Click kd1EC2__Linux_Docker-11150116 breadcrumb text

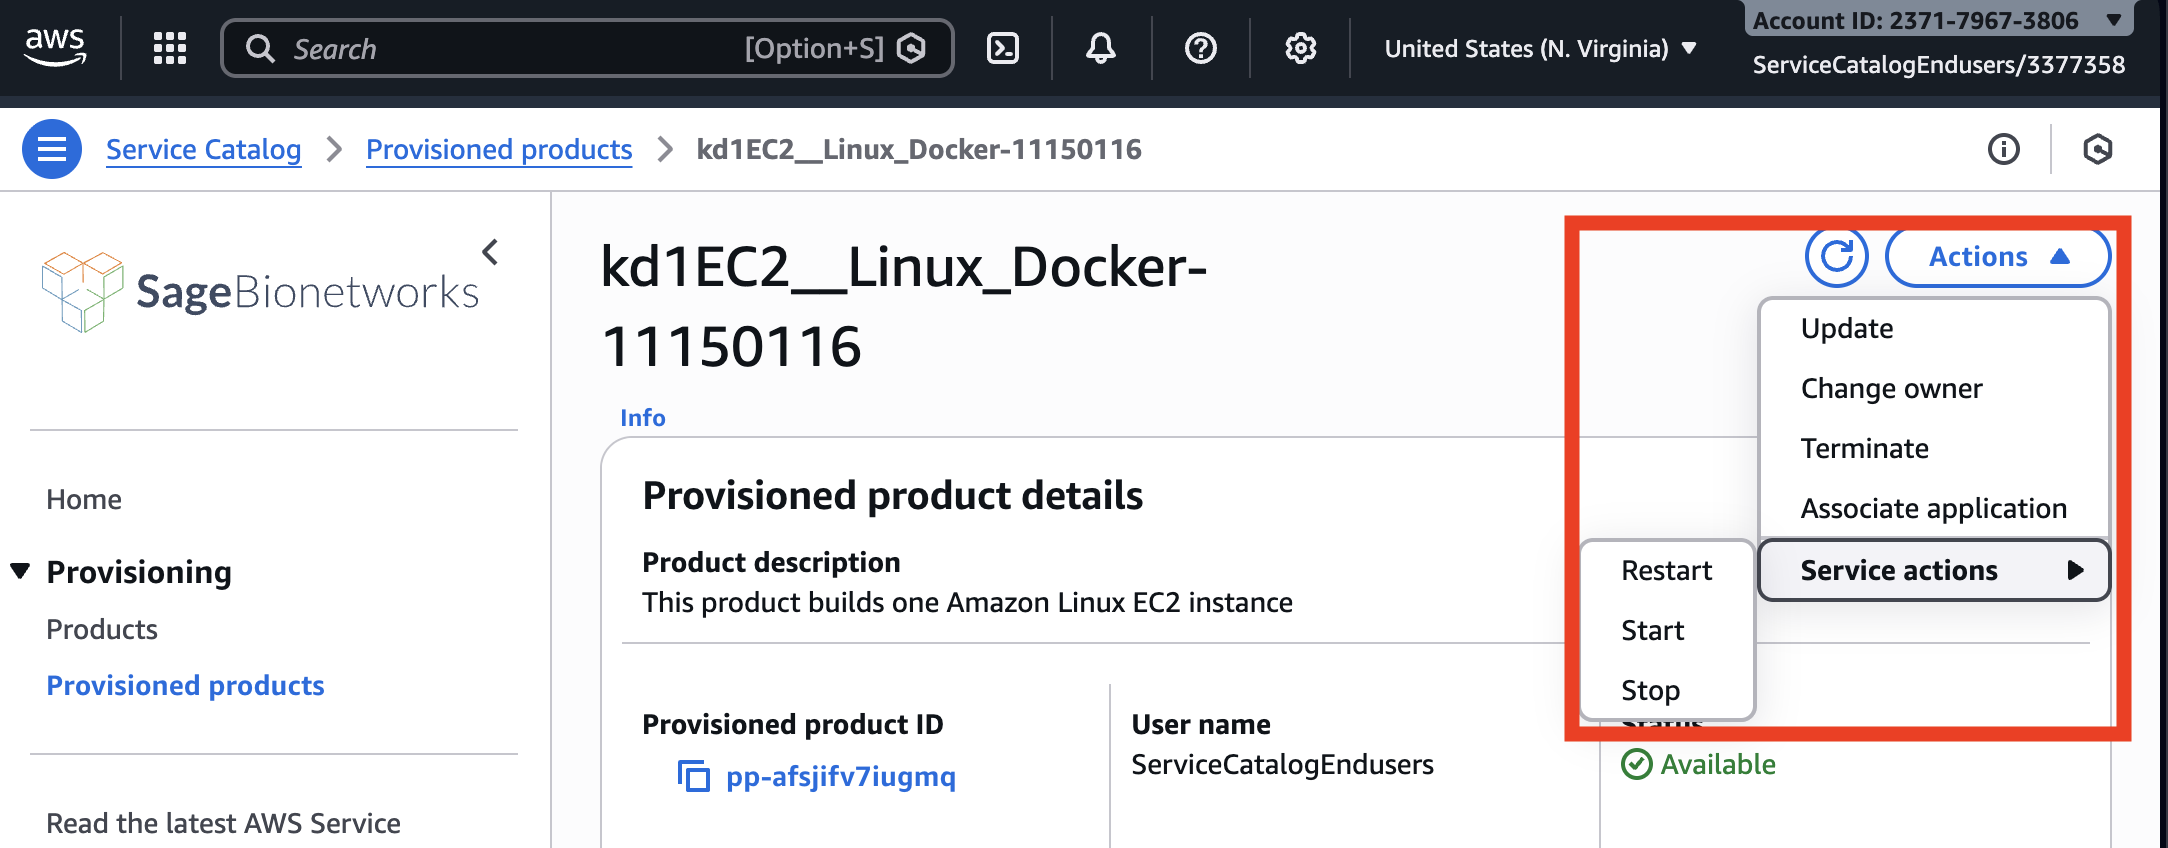(919, 149)
